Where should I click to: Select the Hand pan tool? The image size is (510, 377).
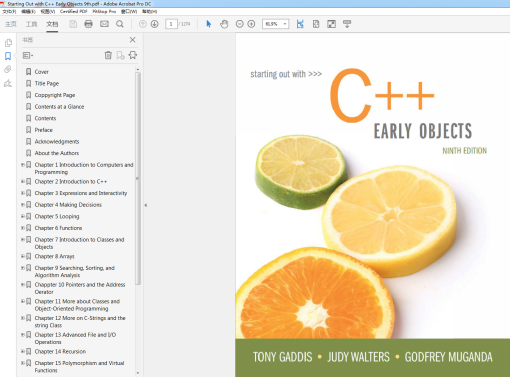224,24
